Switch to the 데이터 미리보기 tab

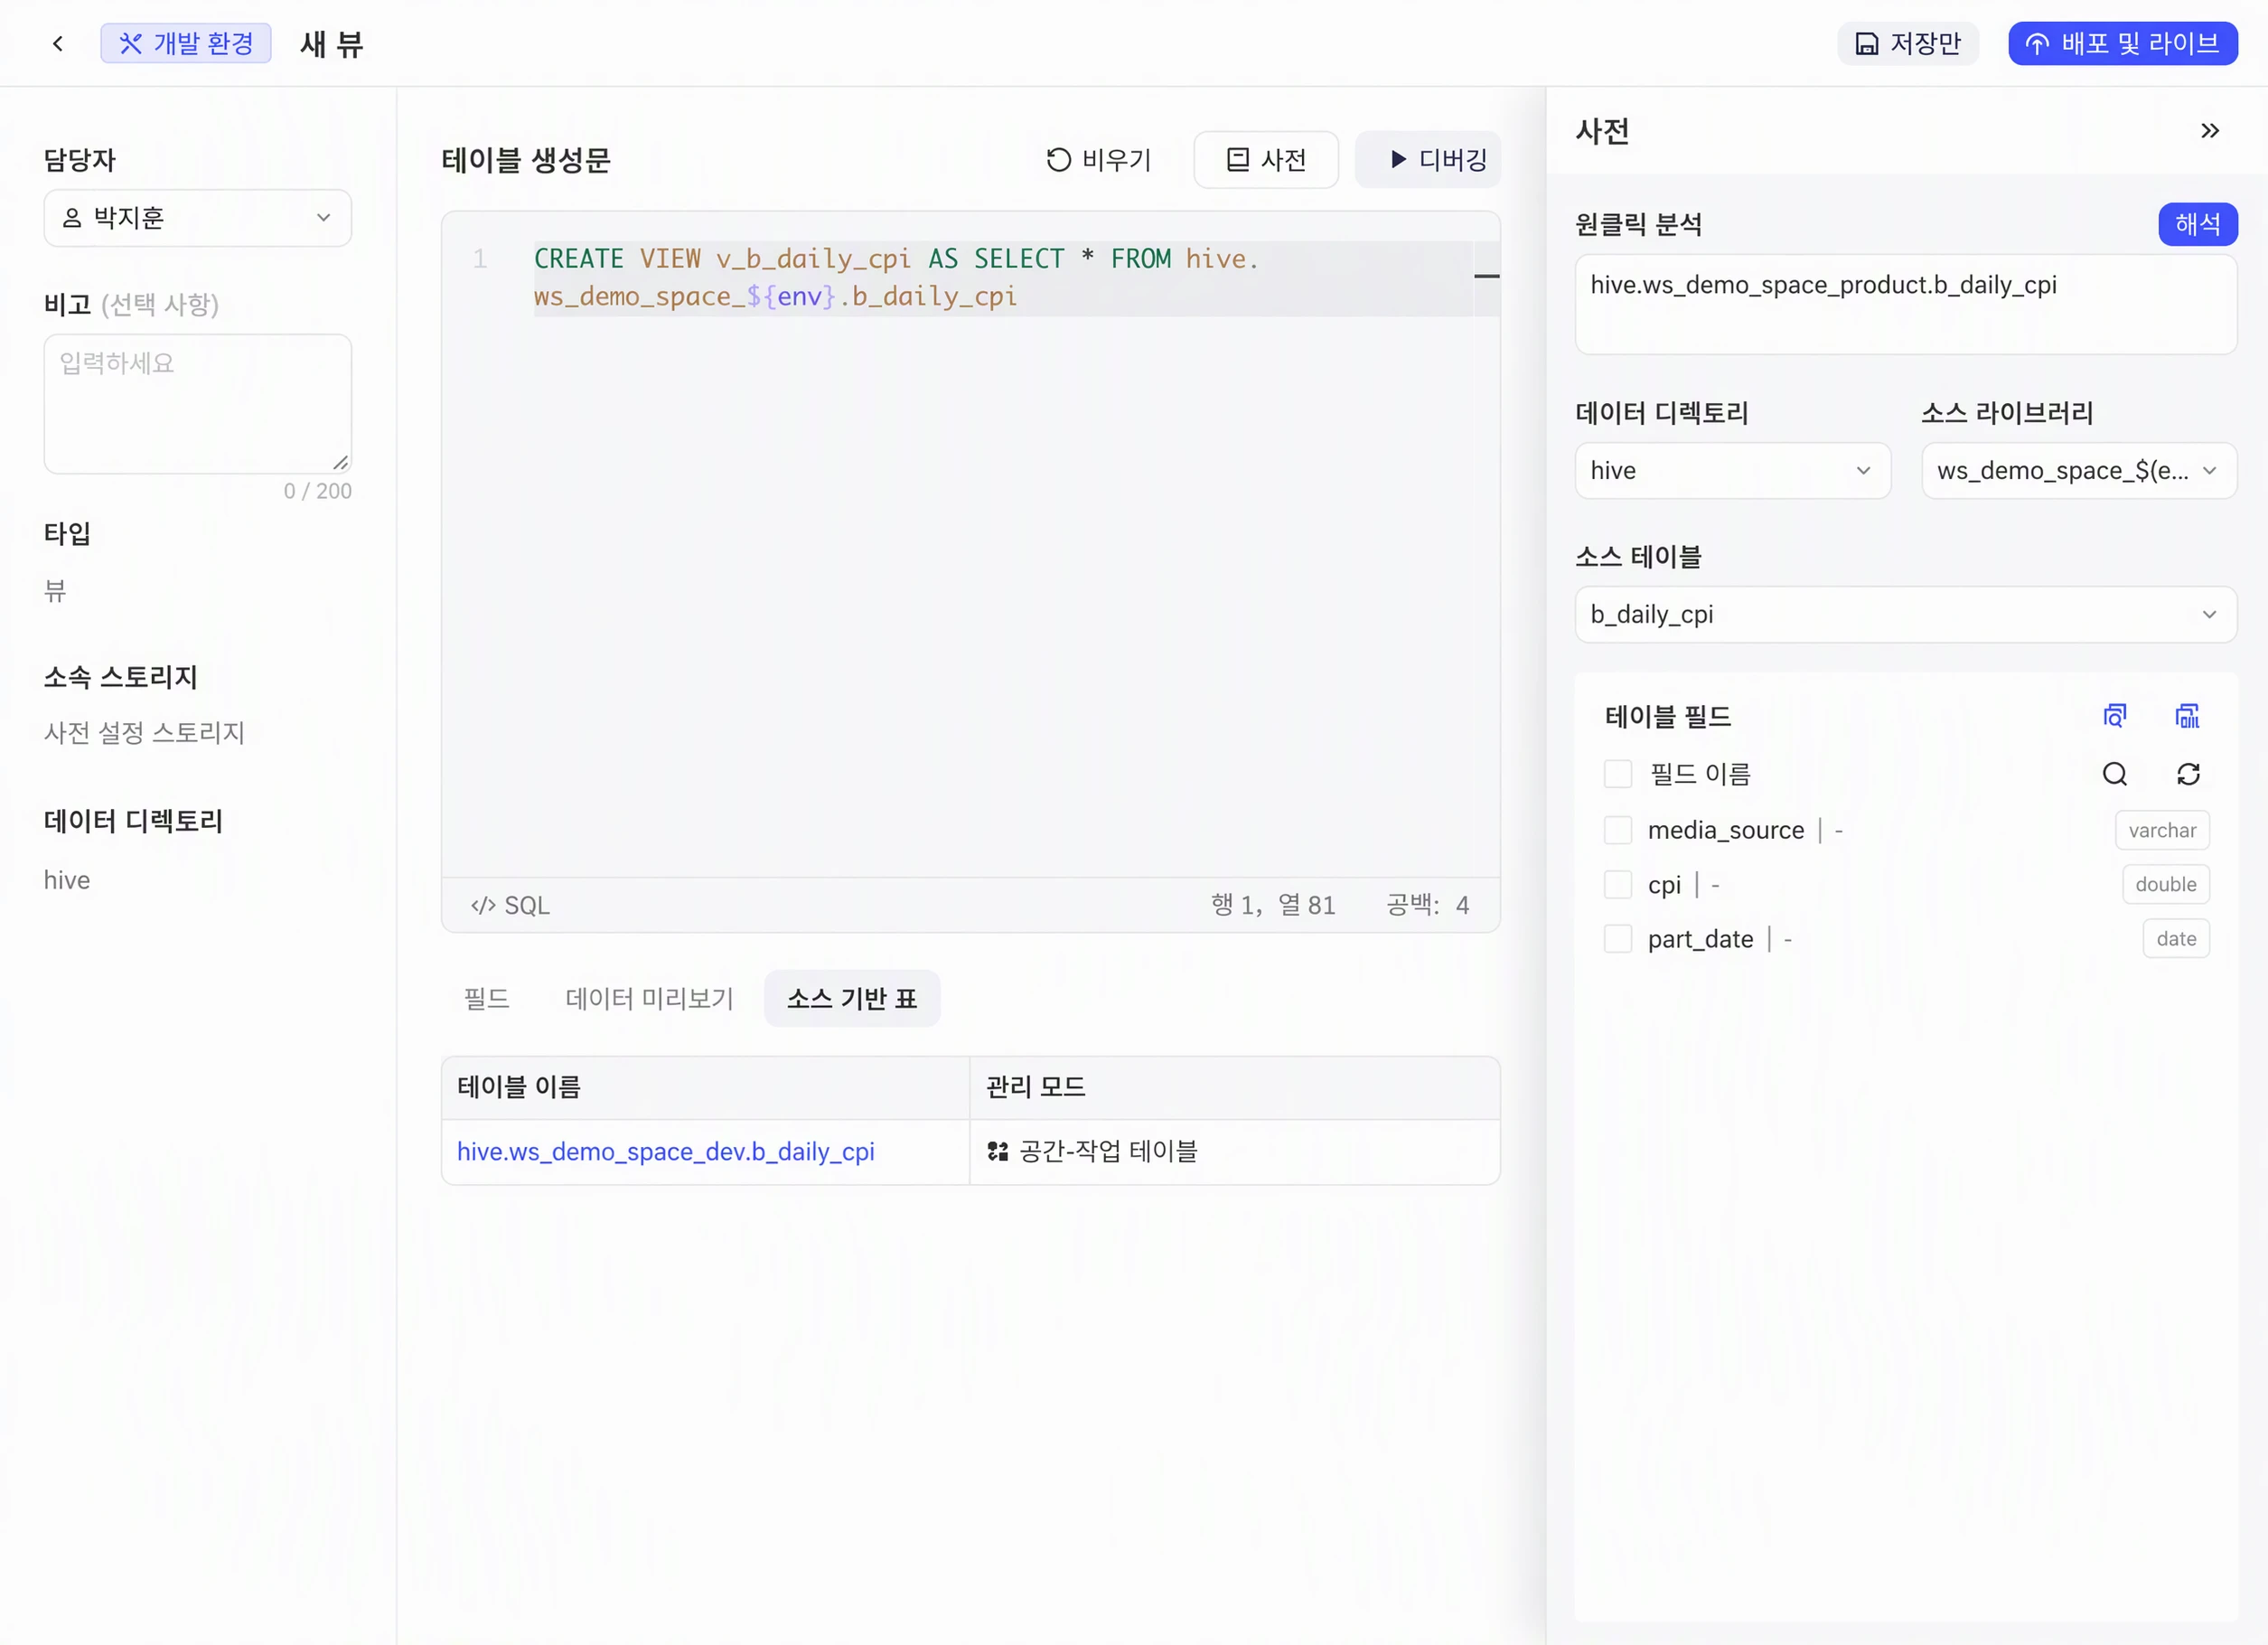(x=650, y=999)
